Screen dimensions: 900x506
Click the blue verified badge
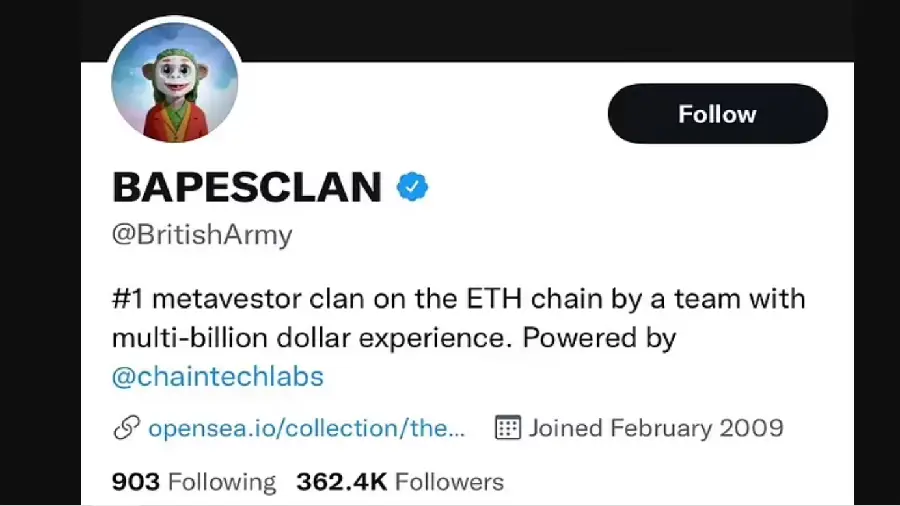(x=413, y=187)
